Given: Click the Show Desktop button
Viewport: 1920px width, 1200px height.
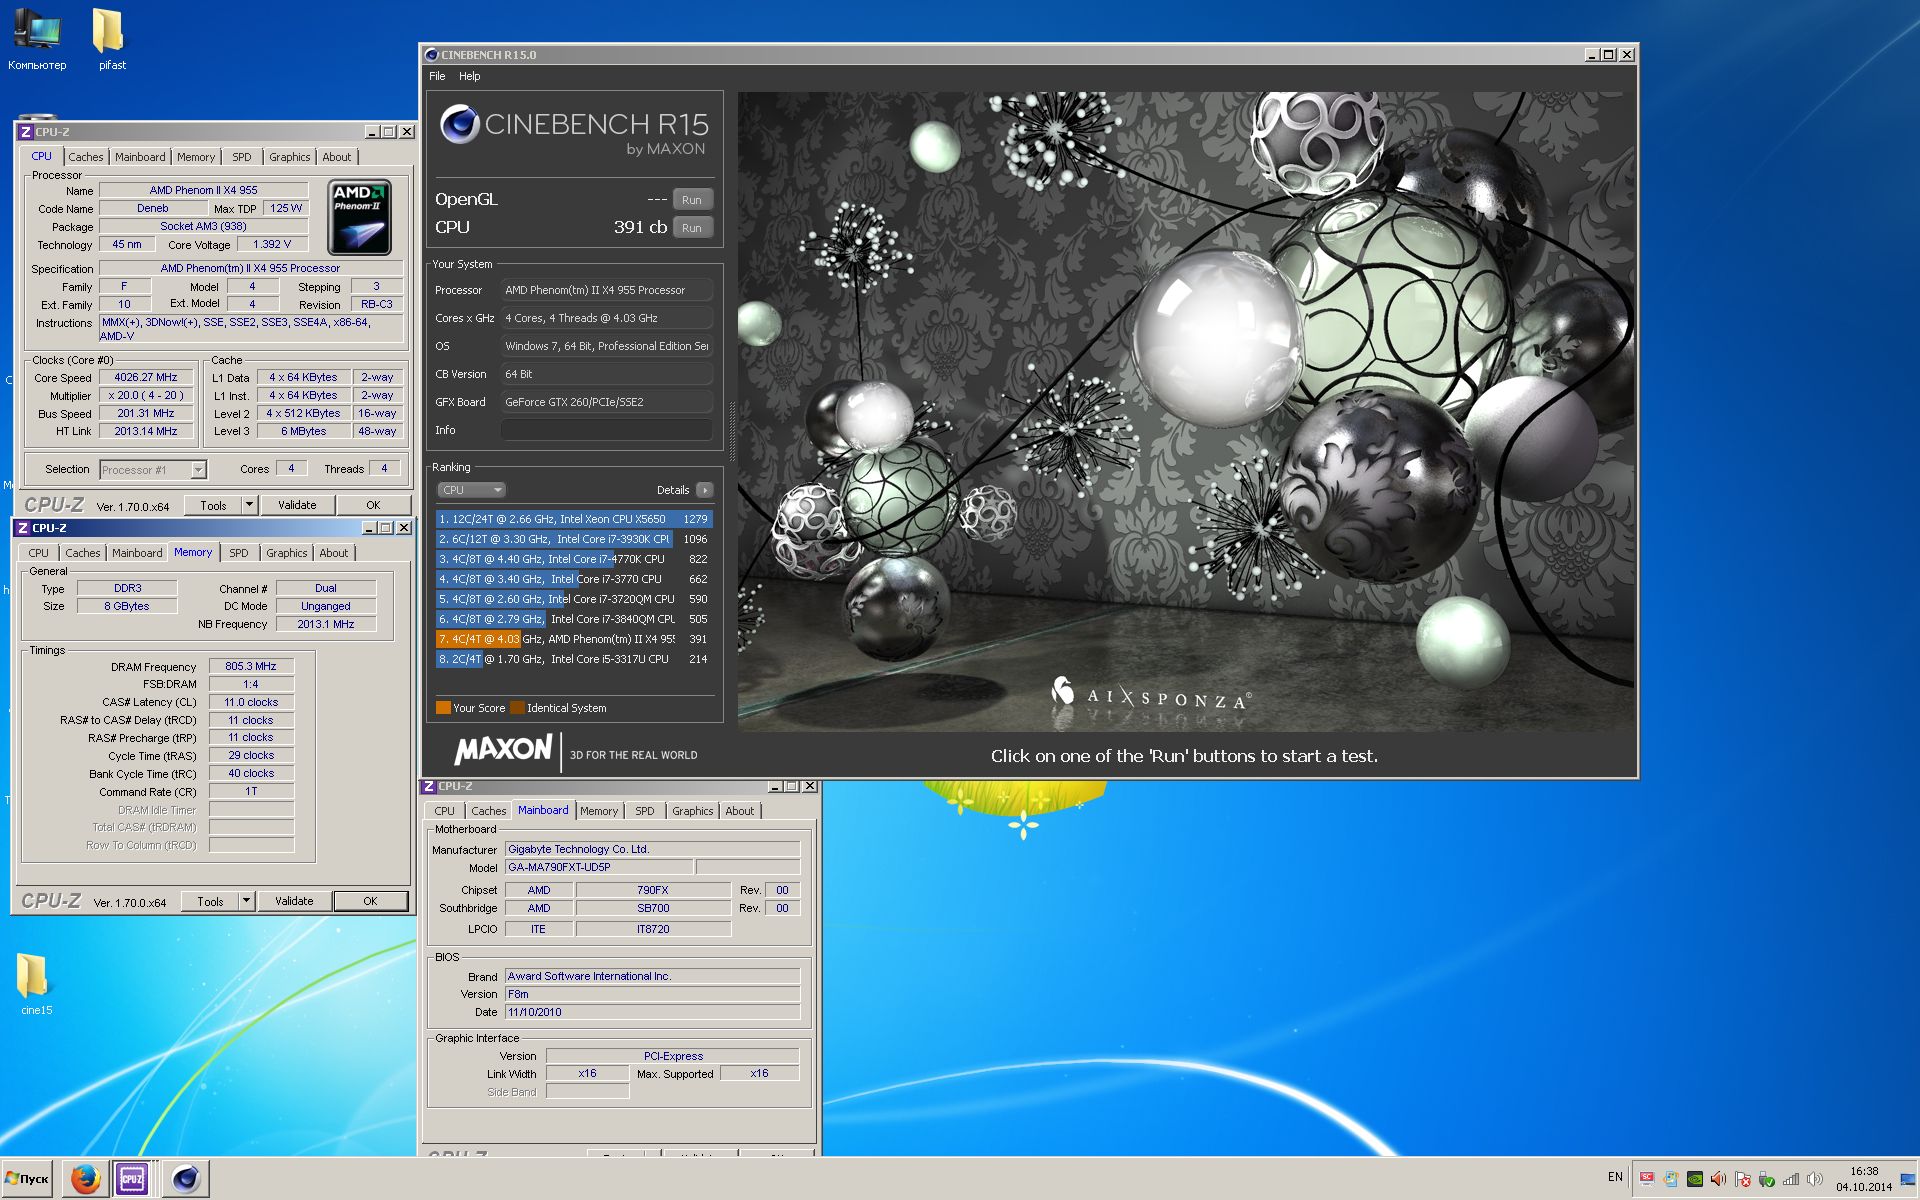Looking at the screenshot, I should tap(1908, 1179).
